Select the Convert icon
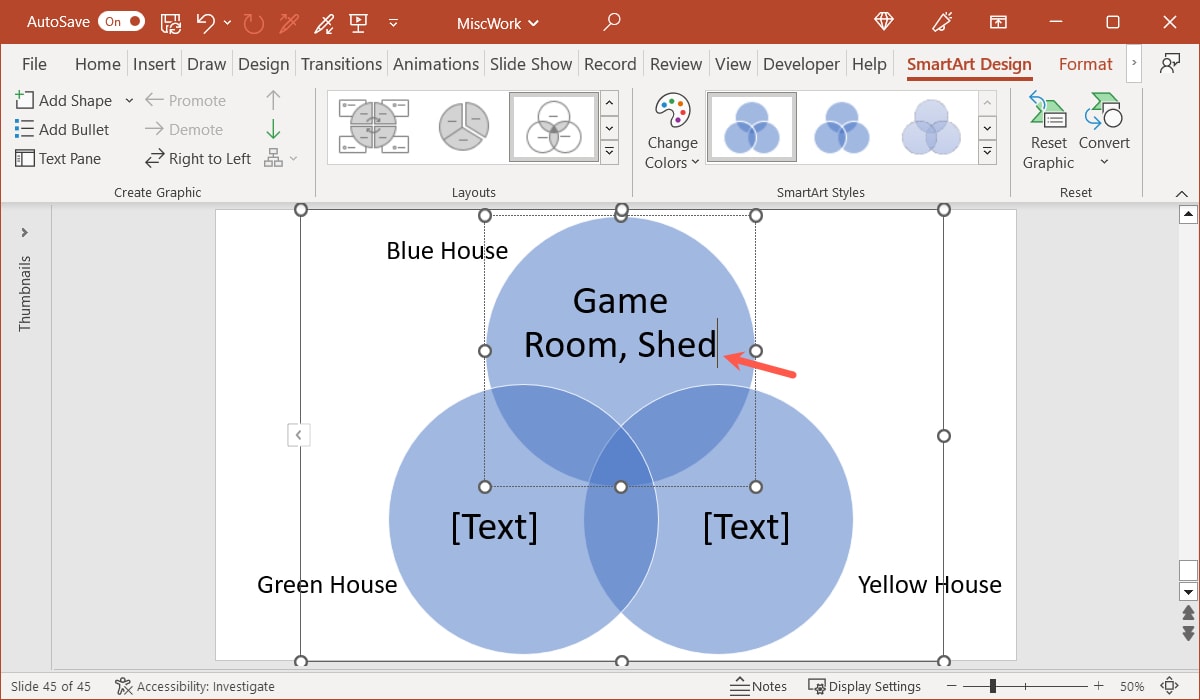This screenshot has height=700, width=1200. (x=1104, y=125)
